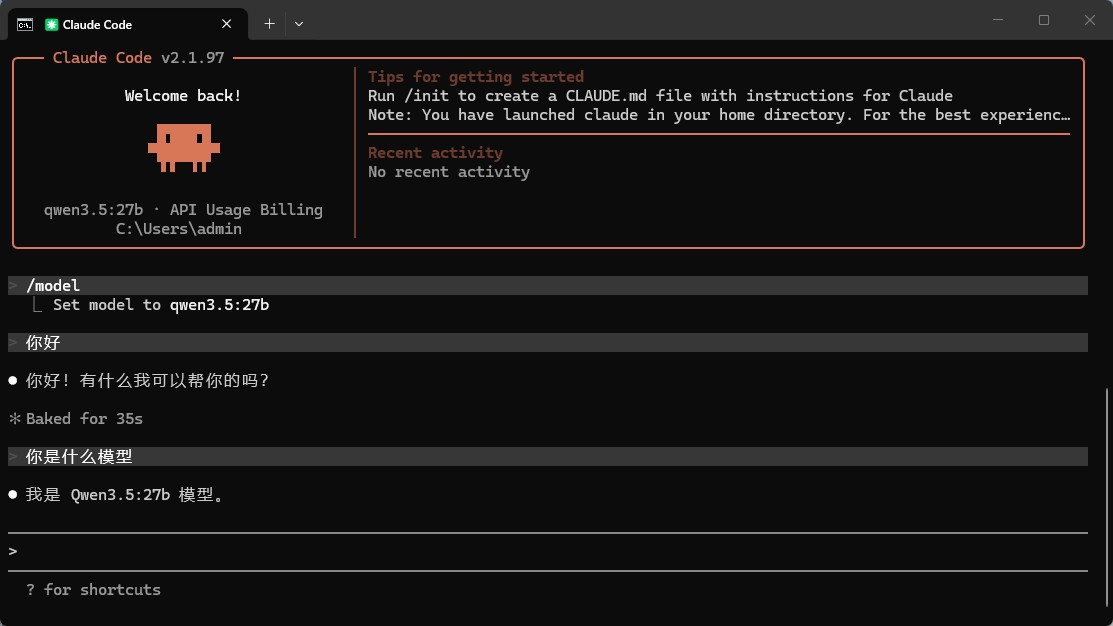This screenshot has height=626, width=1113.
Task: Click the "? for shortcuts" hint
Action: point(93,590)
